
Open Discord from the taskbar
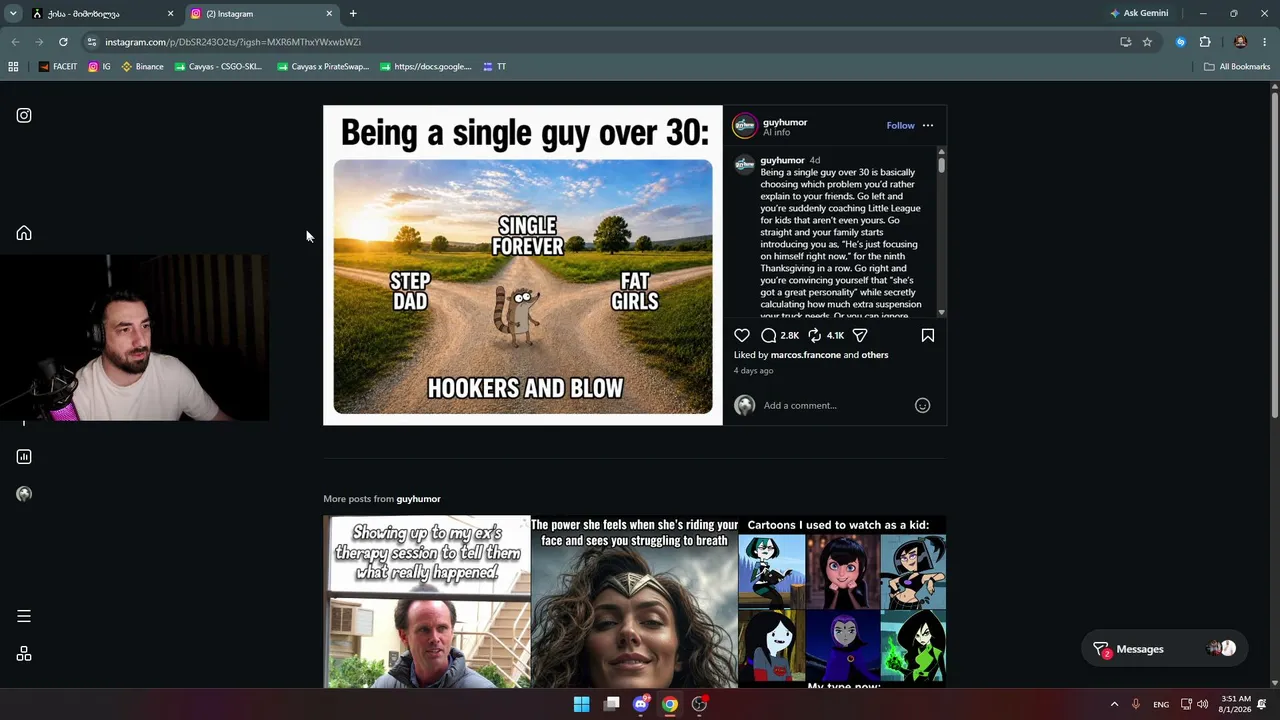[x=641, y=704]
